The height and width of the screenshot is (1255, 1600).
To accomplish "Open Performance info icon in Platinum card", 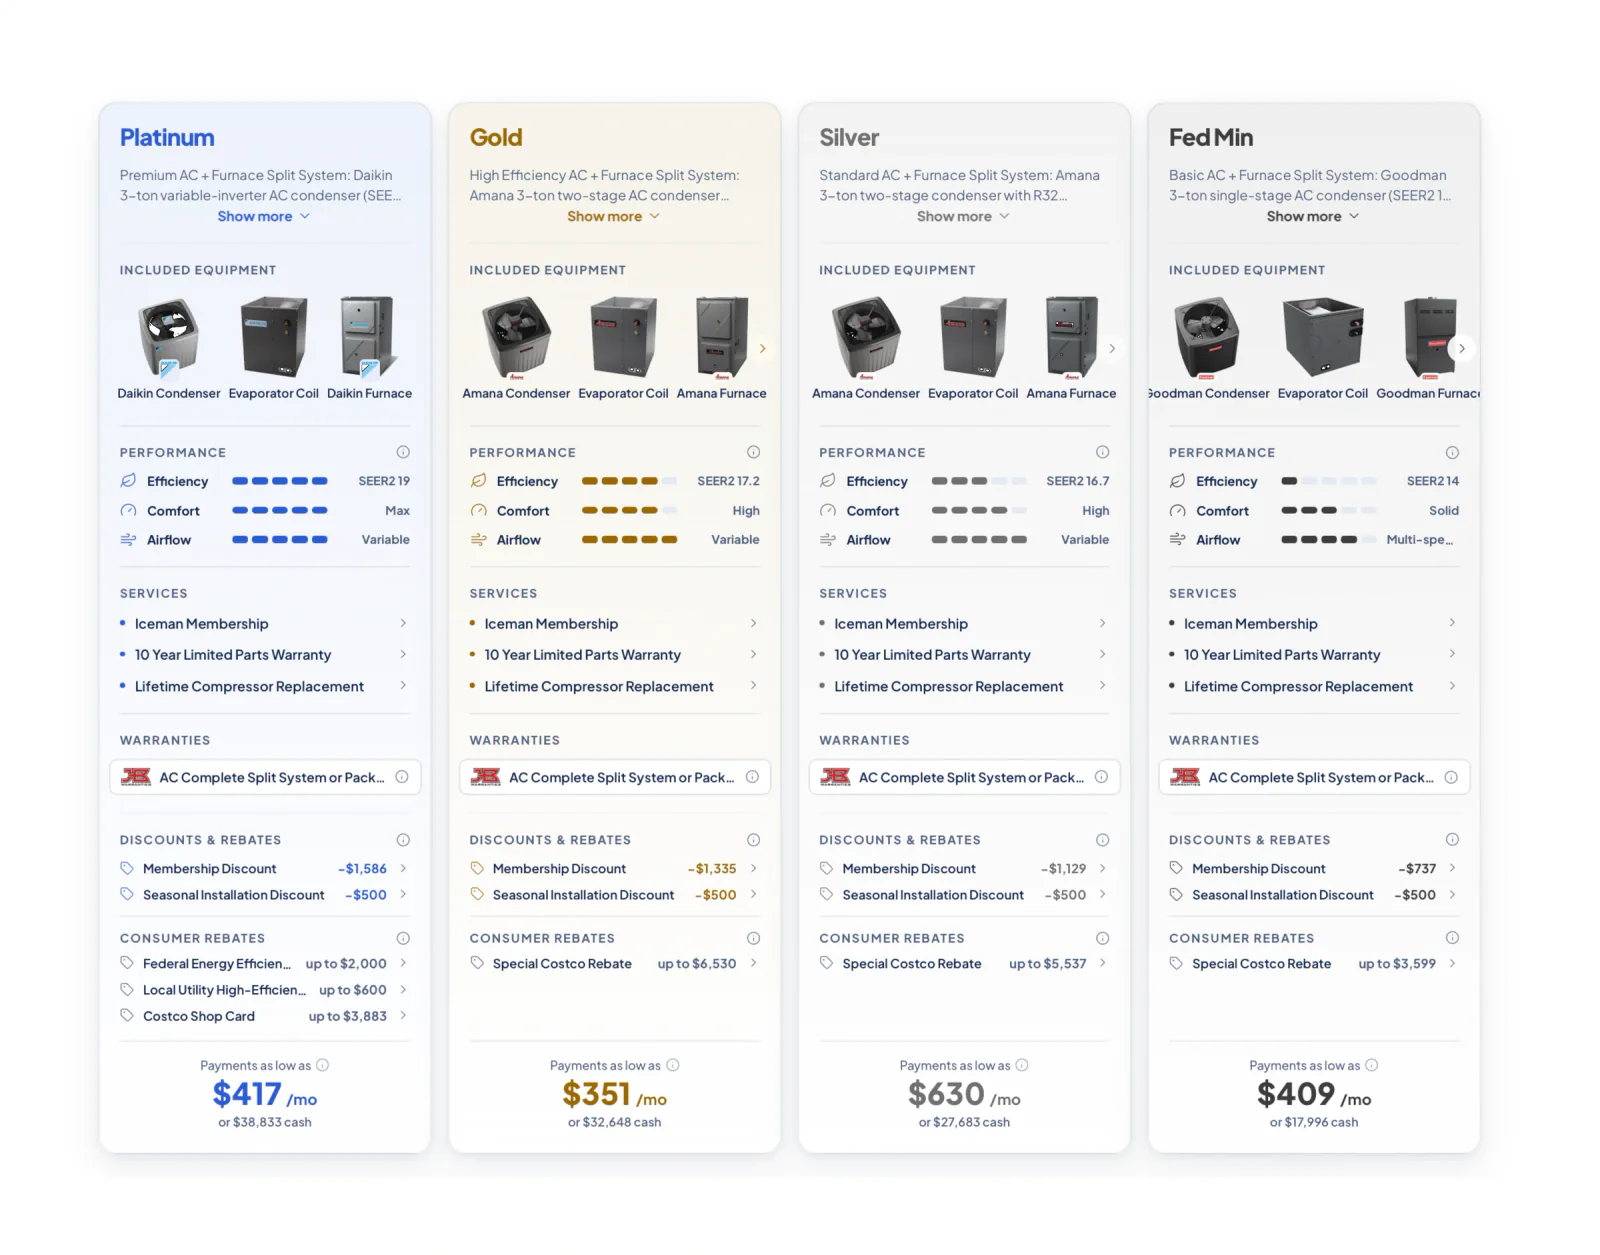I will tap(403, 452).
